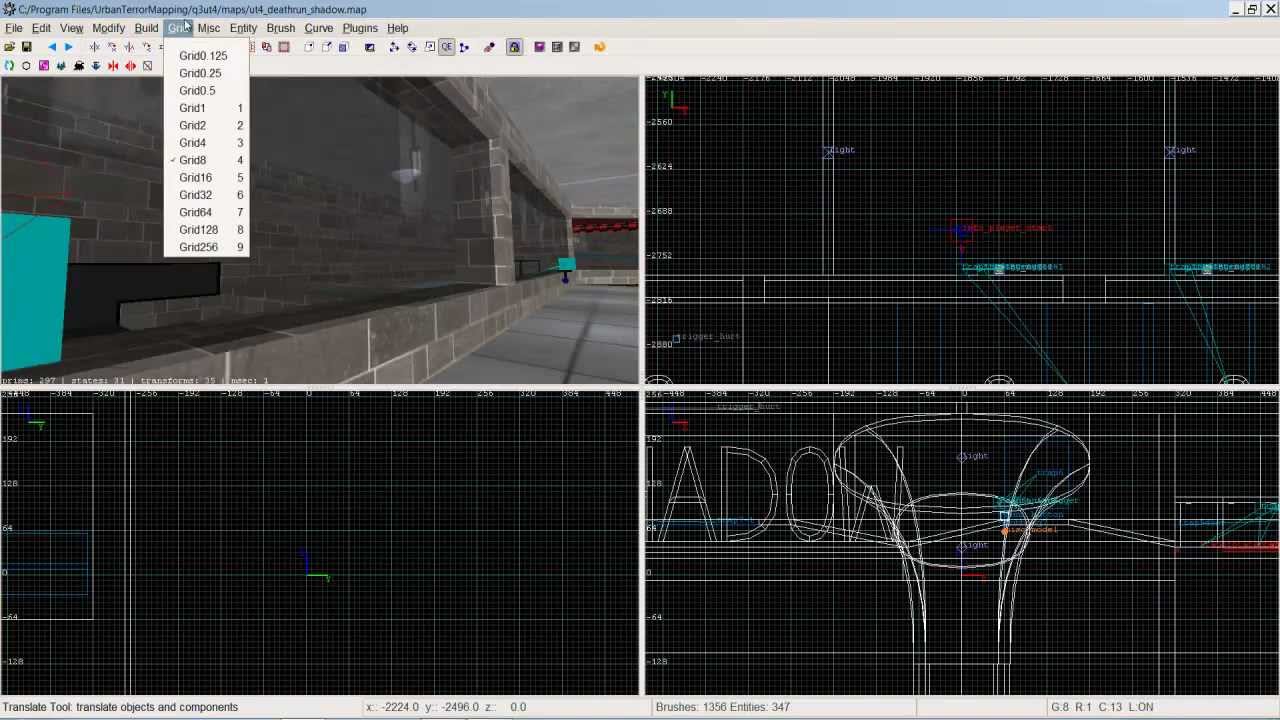Open the Build menu
The width and height of the screenshot is (1280, 720).
[x=146, y=28]
